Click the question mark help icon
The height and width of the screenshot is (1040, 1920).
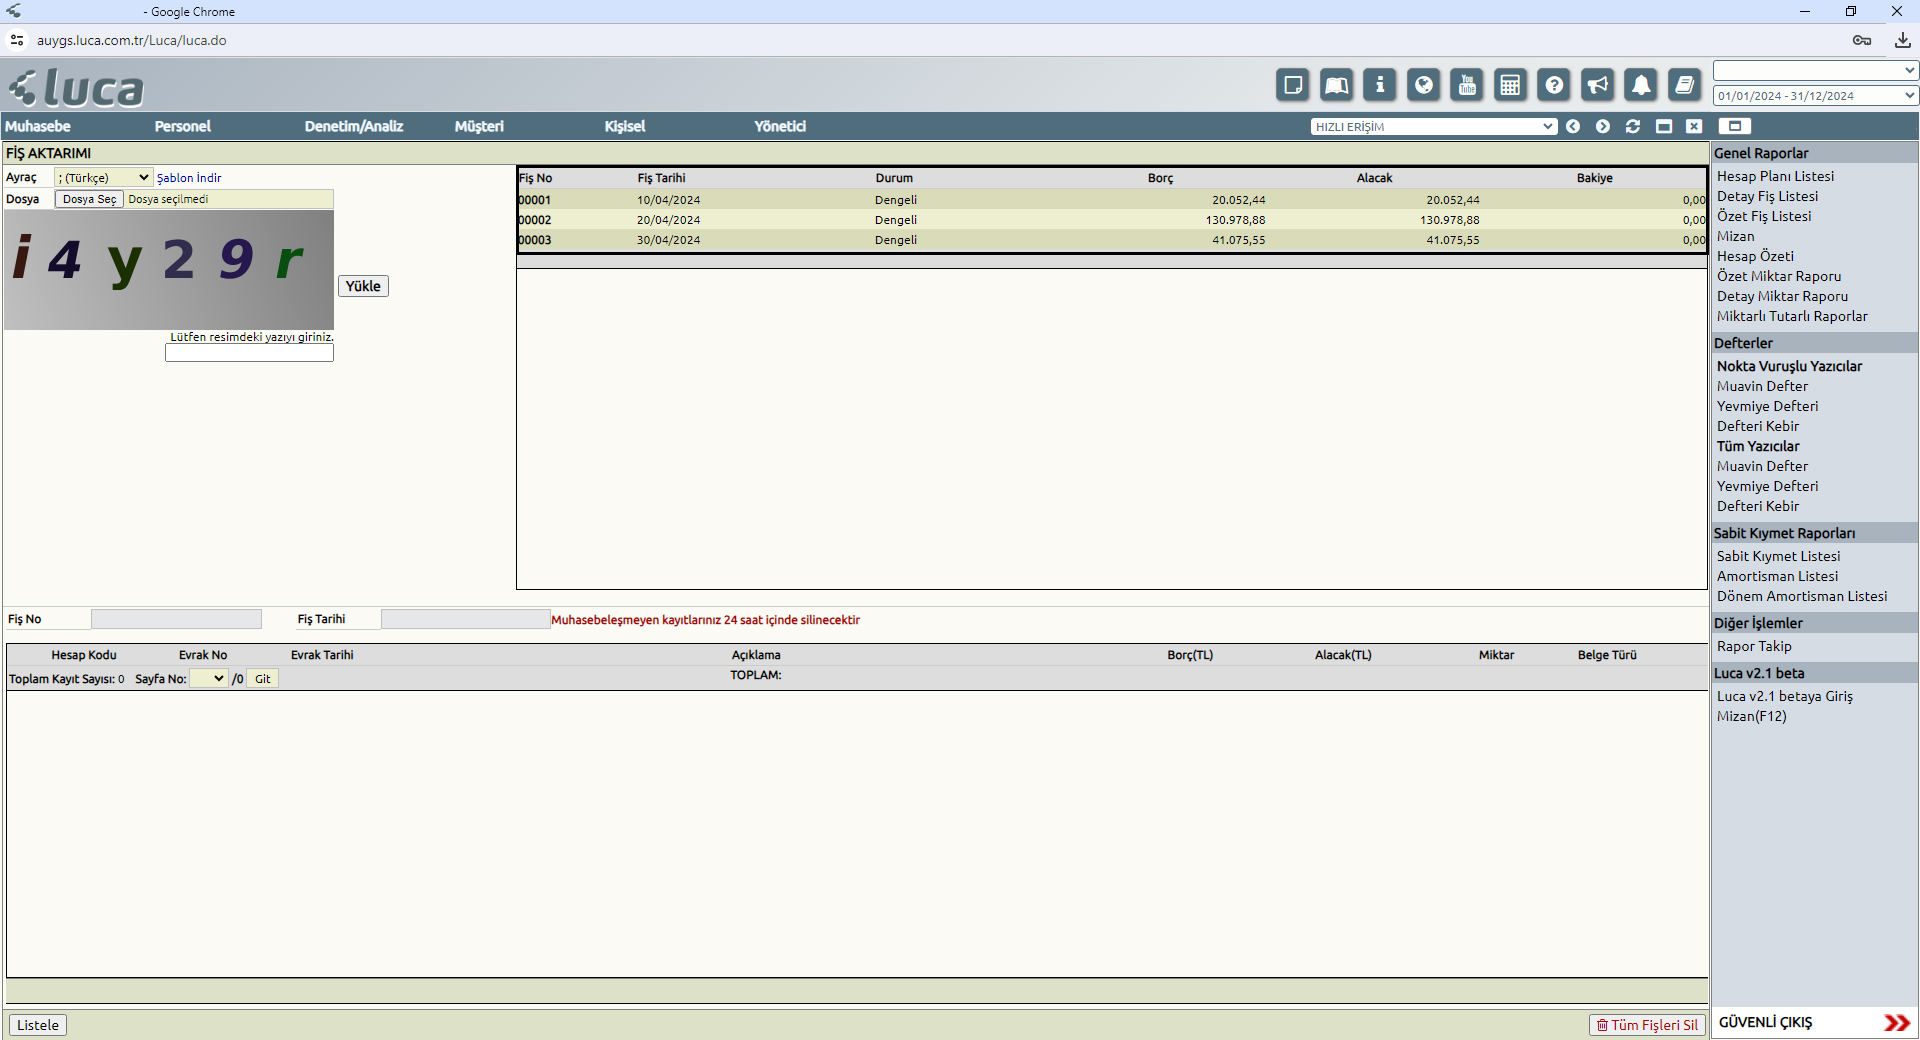(1554, 85)
